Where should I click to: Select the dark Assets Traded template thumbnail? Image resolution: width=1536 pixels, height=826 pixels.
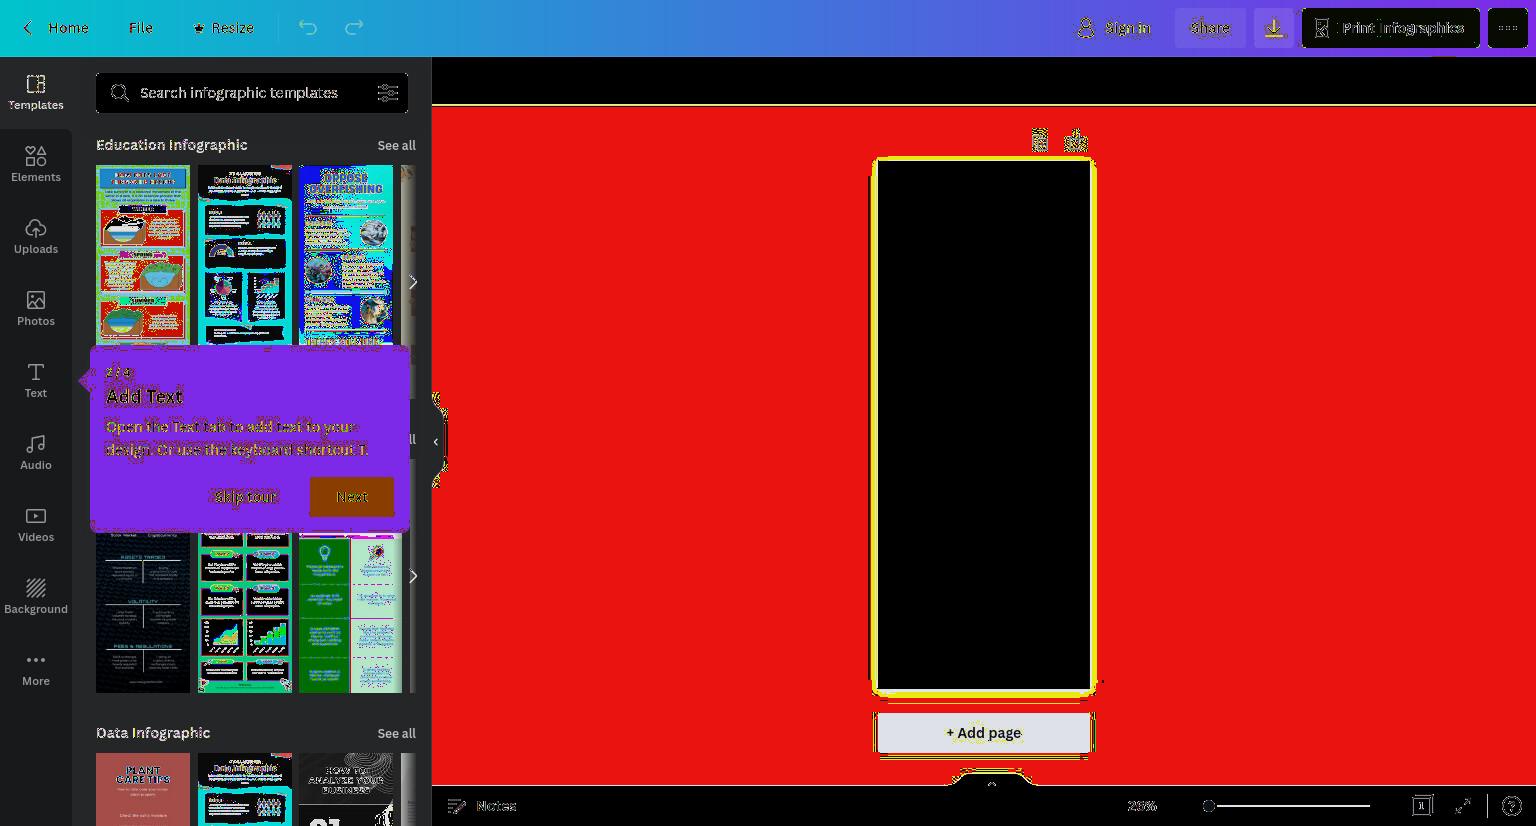143,612
